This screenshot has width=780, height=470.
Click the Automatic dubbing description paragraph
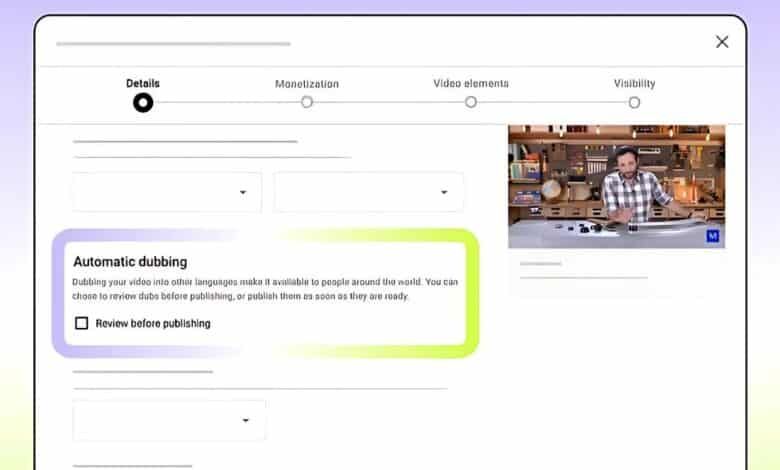pyautogui.click(x=265, y=289)
